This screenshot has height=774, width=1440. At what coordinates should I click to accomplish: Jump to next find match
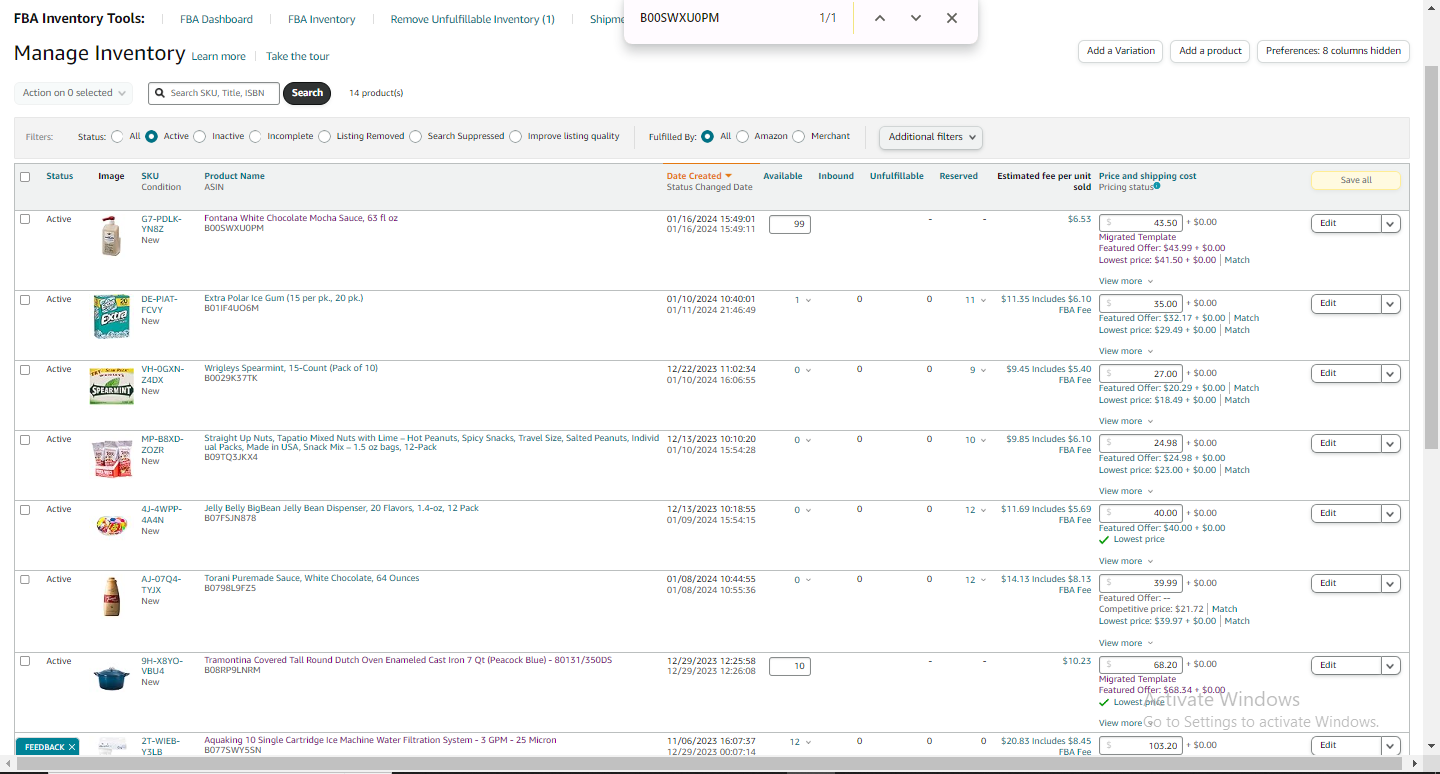point(916,18)
